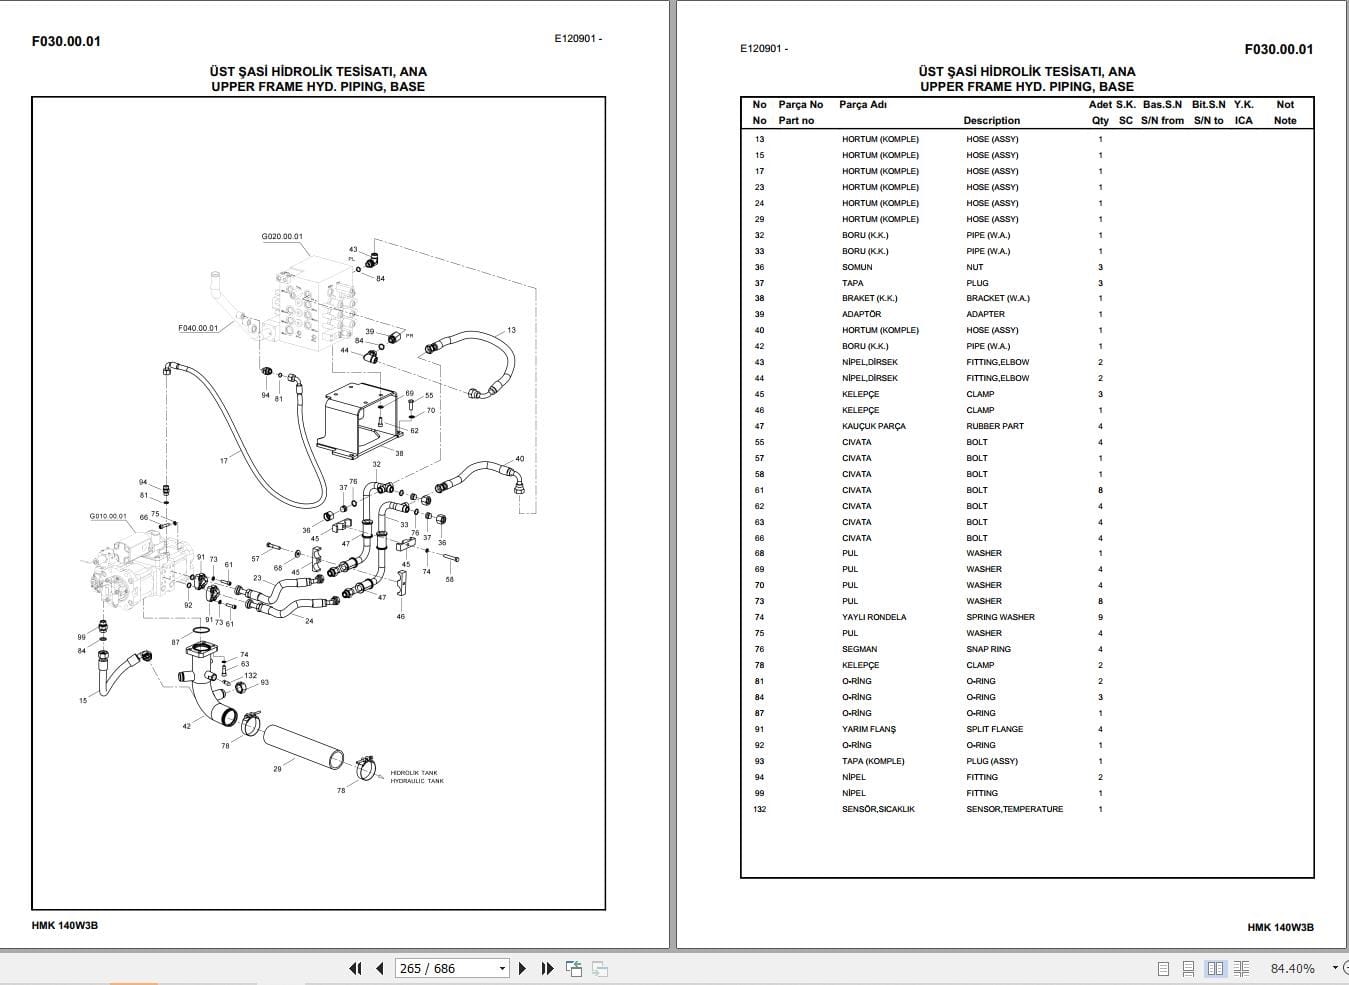Click part number 42 pipe label in diagram
The image size is (1349, 985).
(186, 726)
